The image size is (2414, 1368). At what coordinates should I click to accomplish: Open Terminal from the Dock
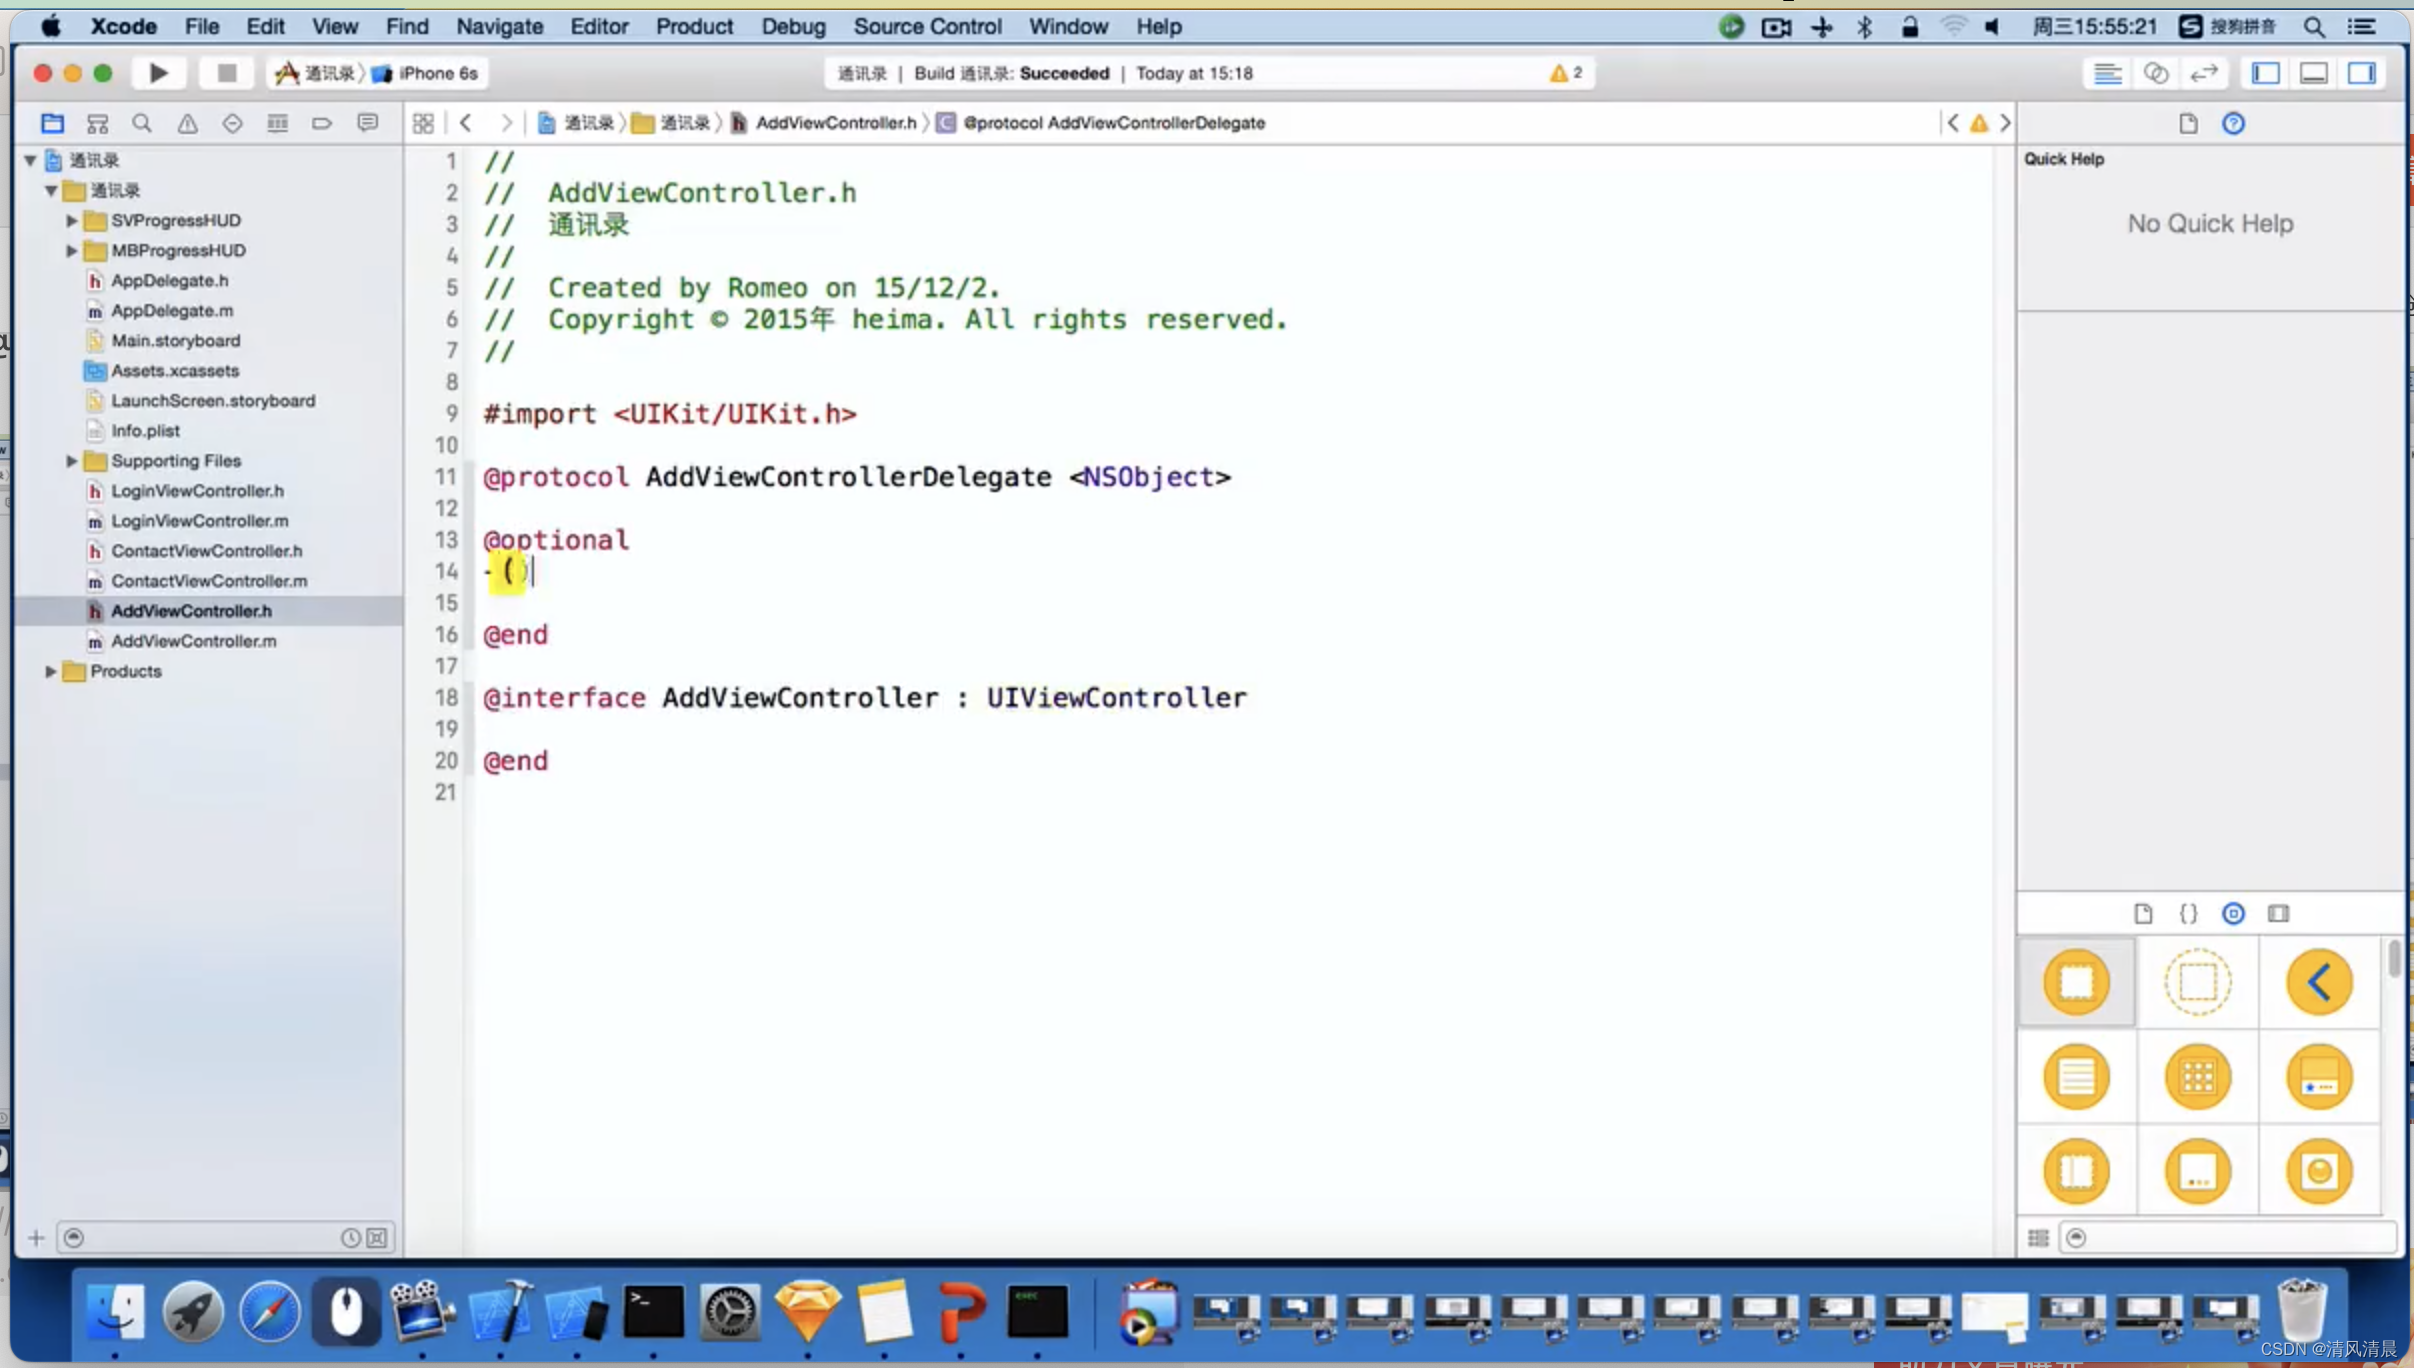(653, 1312)
